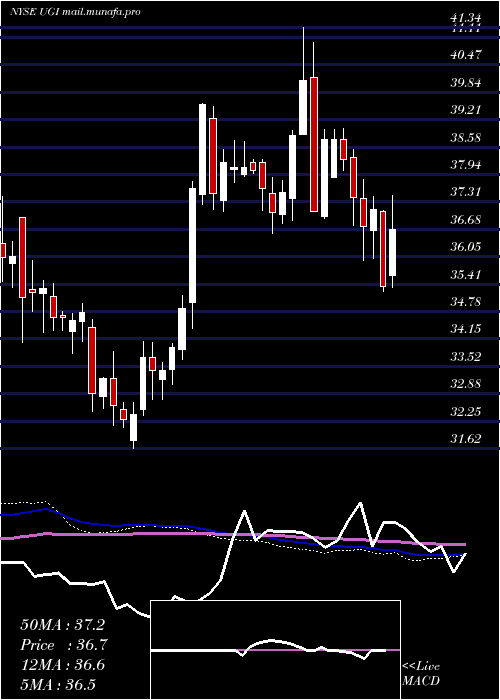Screen dimensions: 500x700
Task: Click inside the MACD inset chart box
Action: (275, 650)
